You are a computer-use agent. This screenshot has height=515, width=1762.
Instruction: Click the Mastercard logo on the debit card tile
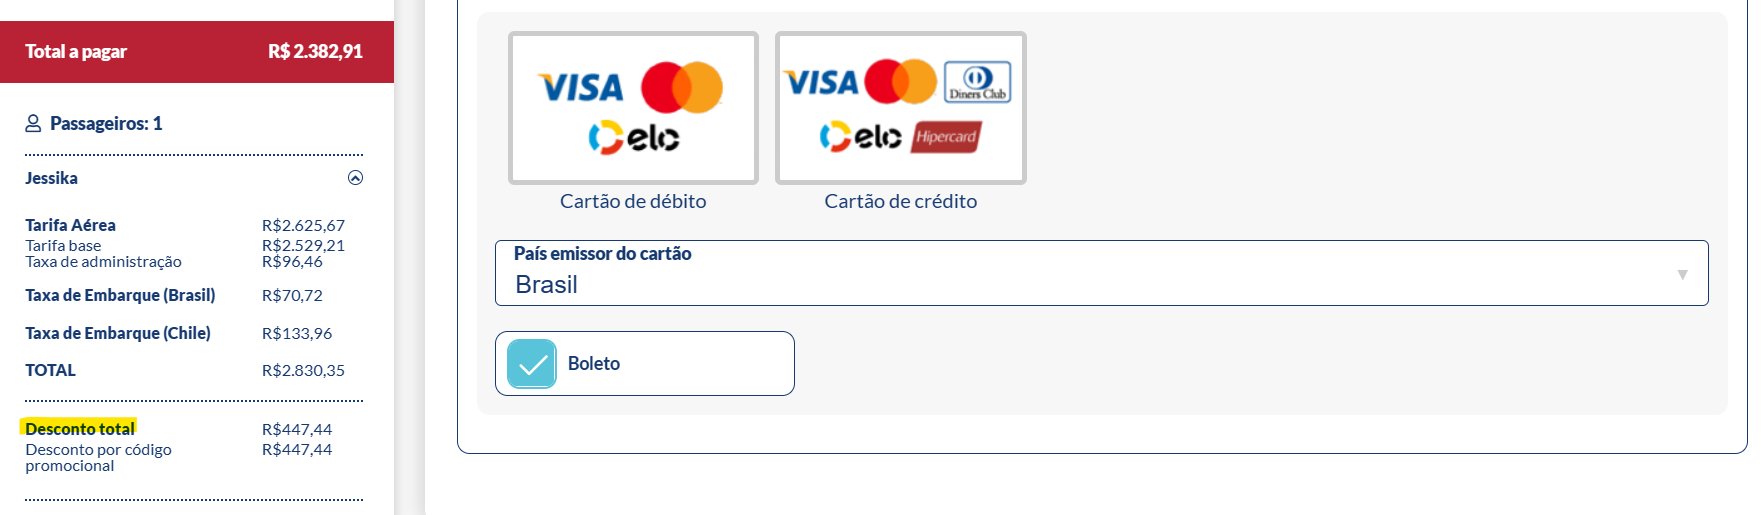click(682, 87)
